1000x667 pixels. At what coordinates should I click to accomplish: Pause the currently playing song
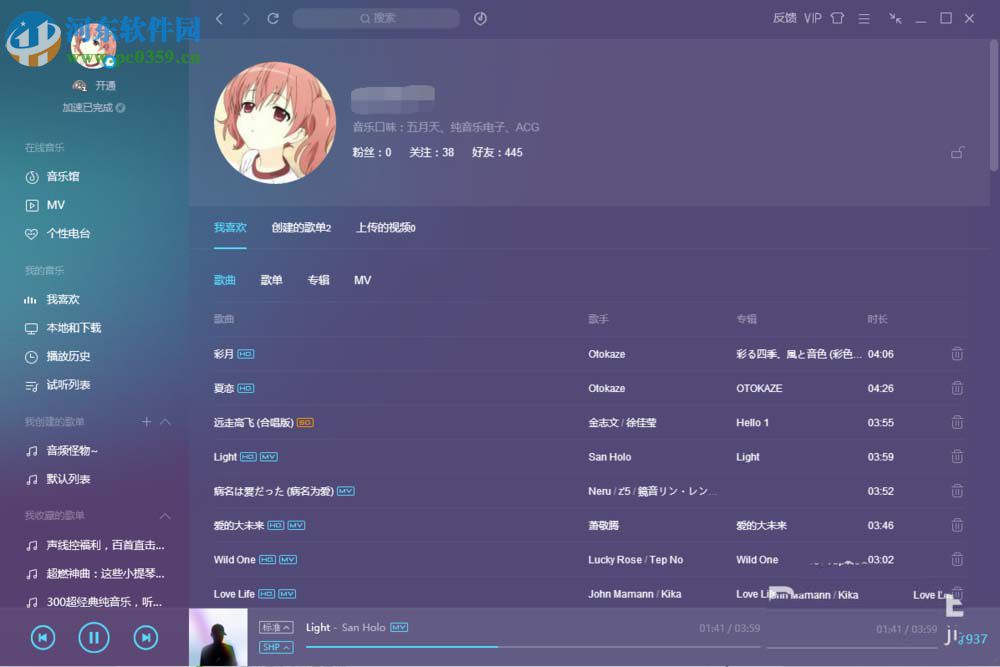point(93,637)
